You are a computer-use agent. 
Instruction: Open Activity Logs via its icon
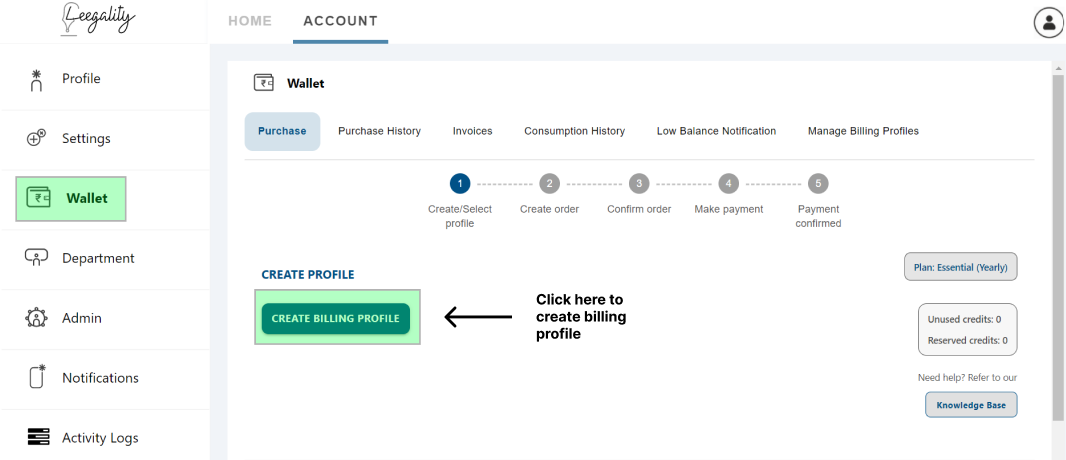[x=38, y=437]
